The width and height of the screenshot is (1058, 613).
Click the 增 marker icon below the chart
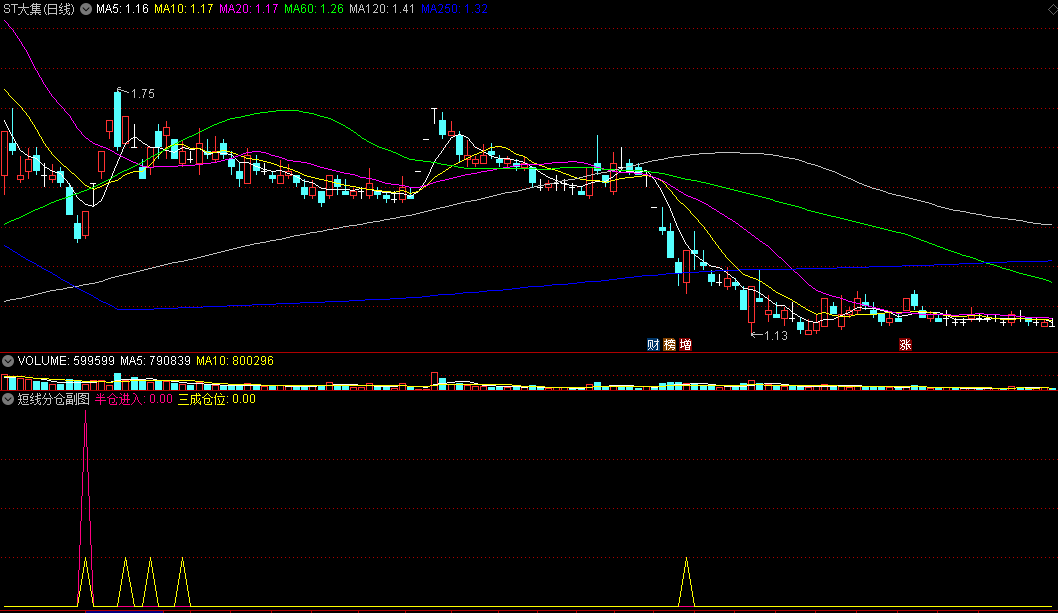click(x=686, y=345)
